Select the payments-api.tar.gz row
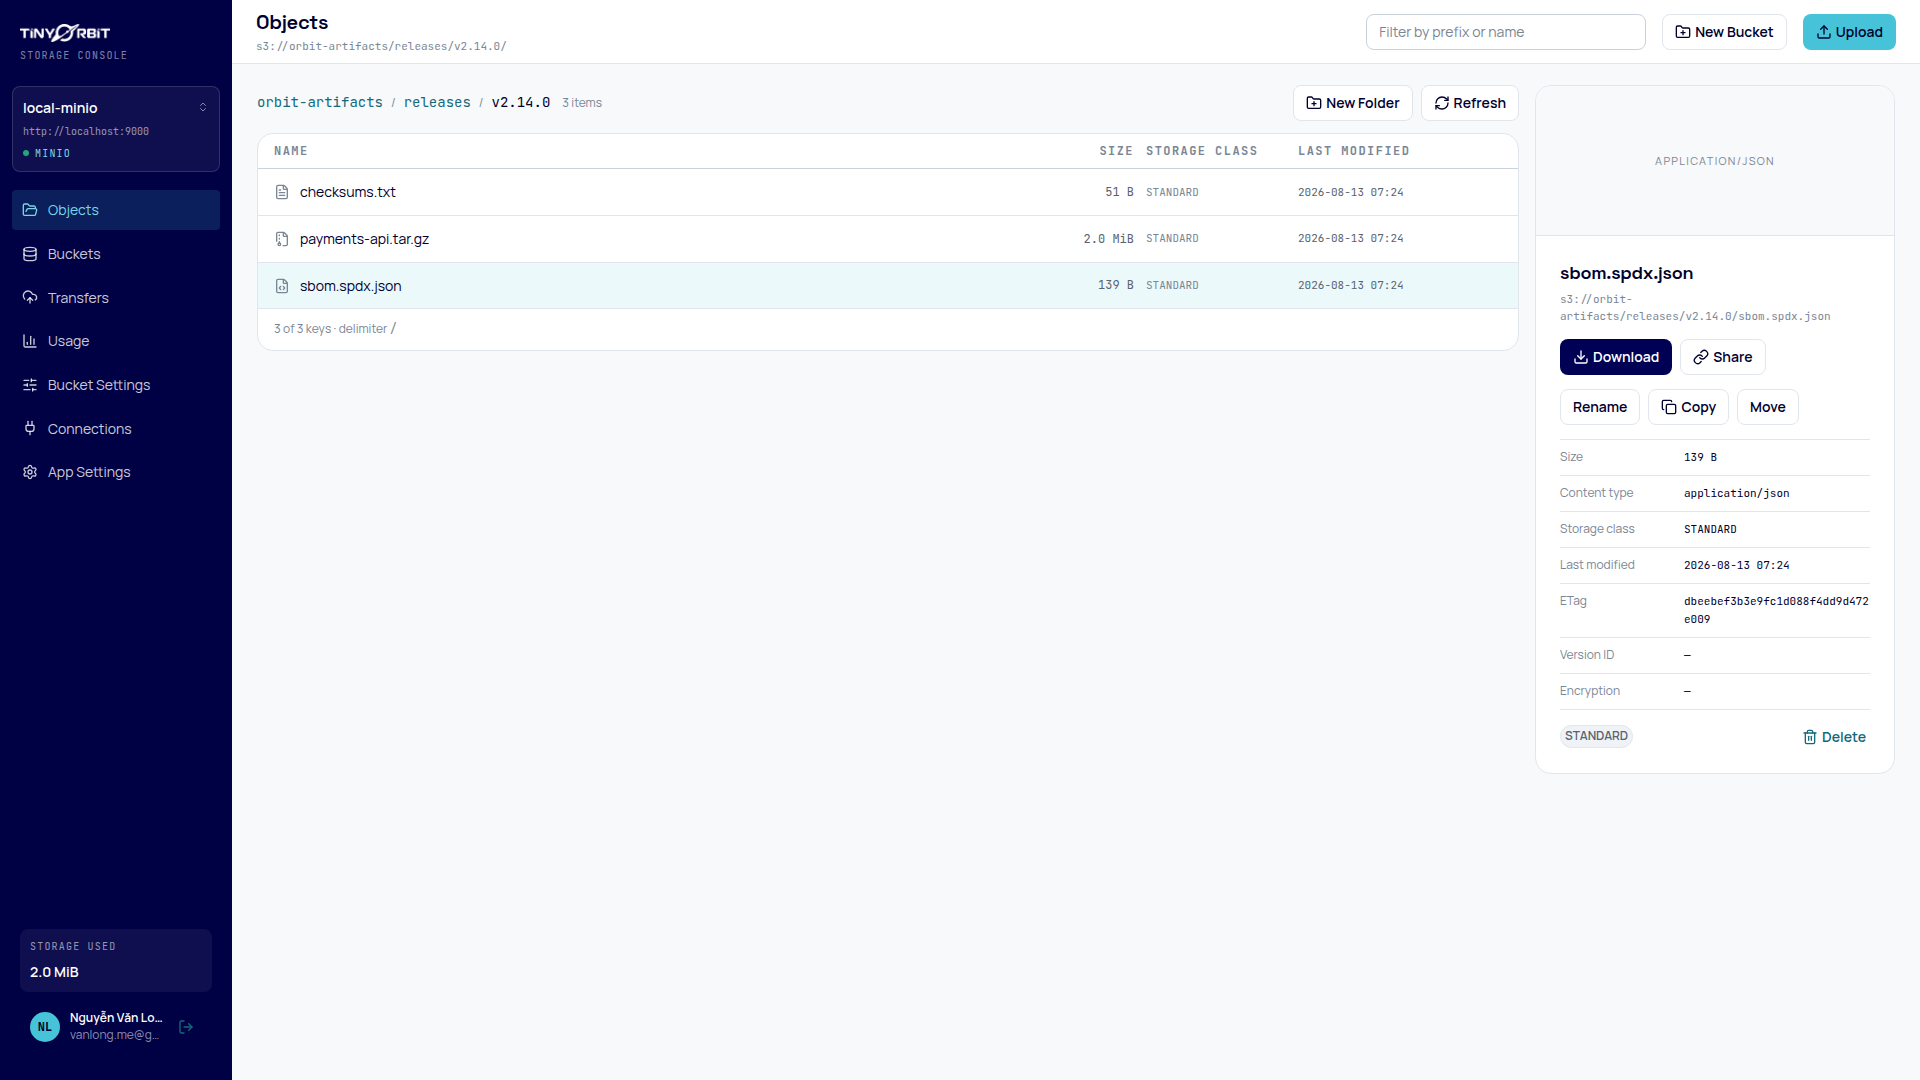The image size is (1920, 1080). click(x=888, y=239)
